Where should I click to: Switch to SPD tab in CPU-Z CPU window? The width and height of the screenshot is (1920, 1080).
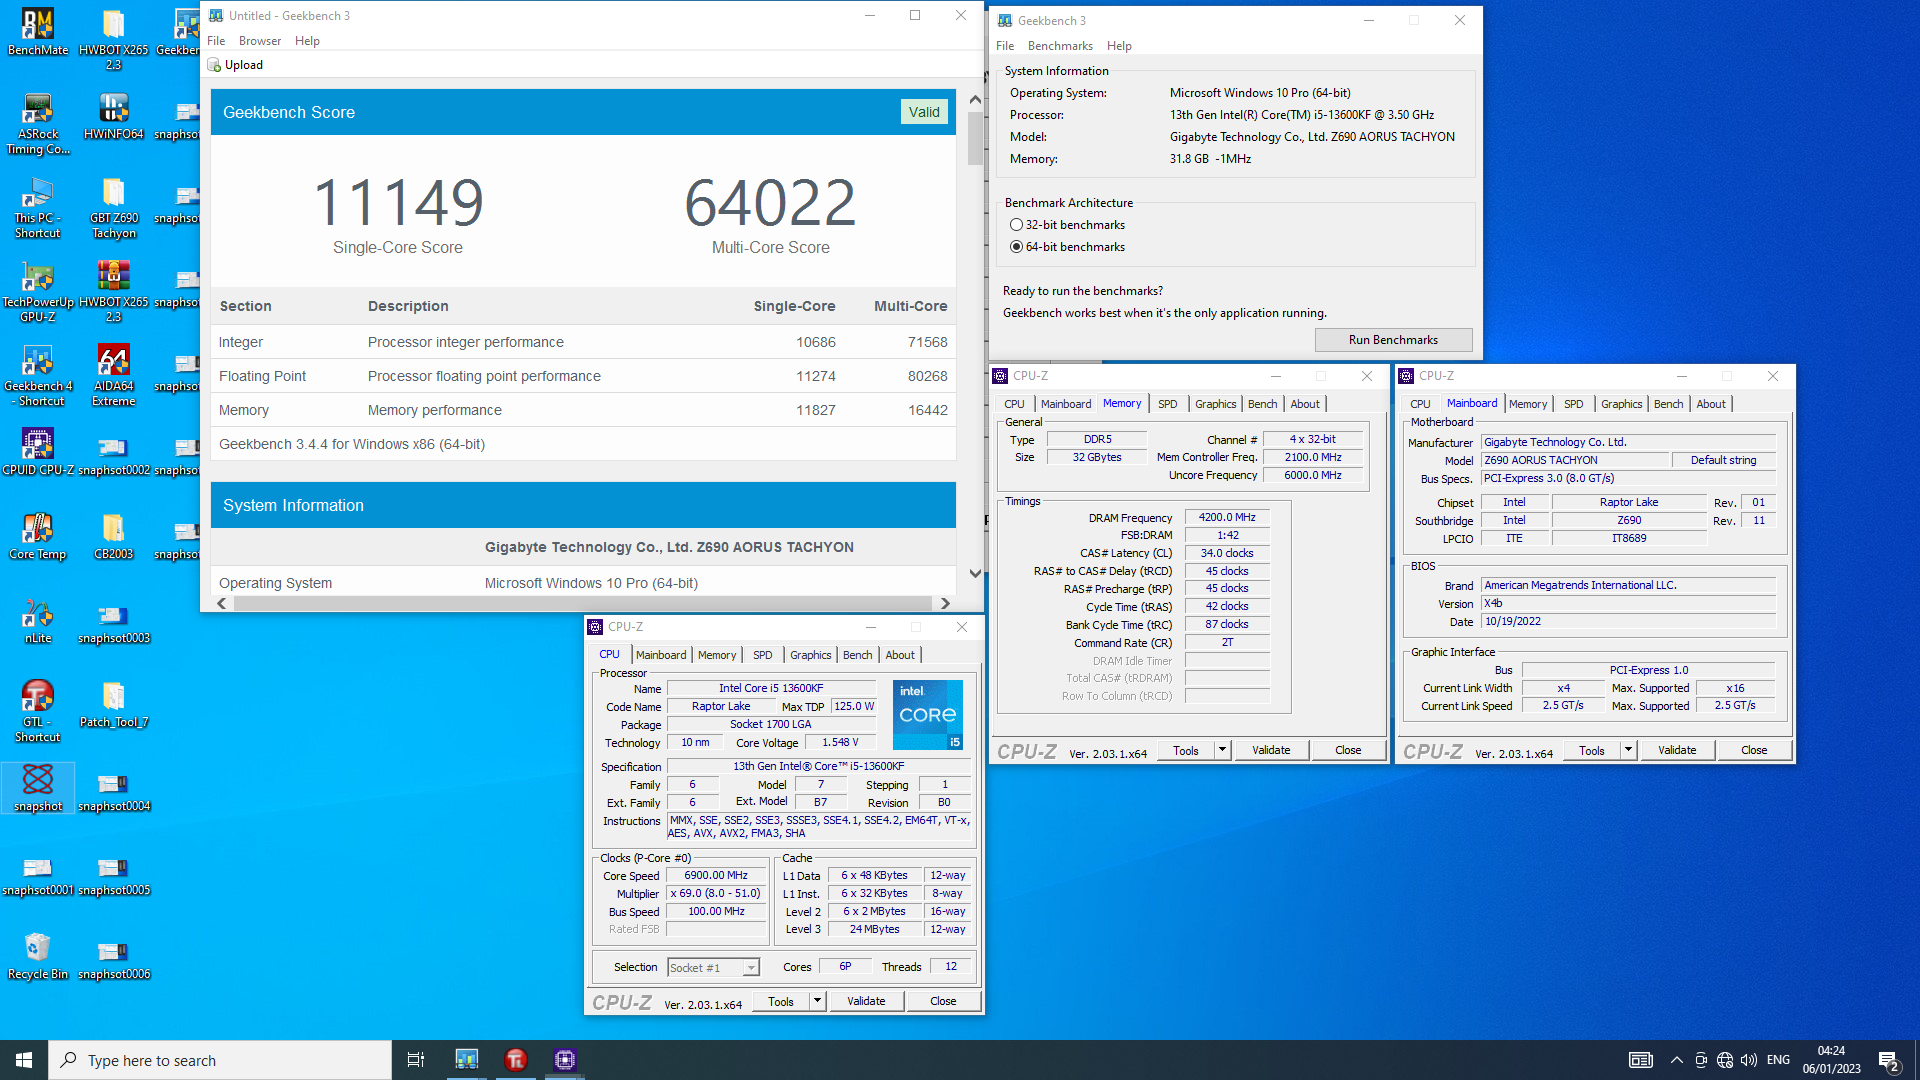(x=762, y=655)
